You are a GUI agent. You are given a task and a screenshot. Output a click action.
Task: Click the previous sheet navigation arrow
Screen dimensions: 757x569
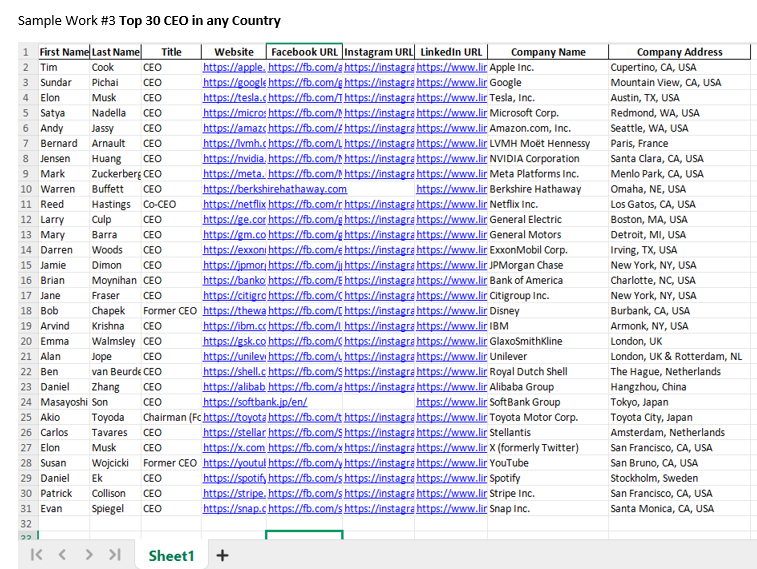tap(62, 555)
